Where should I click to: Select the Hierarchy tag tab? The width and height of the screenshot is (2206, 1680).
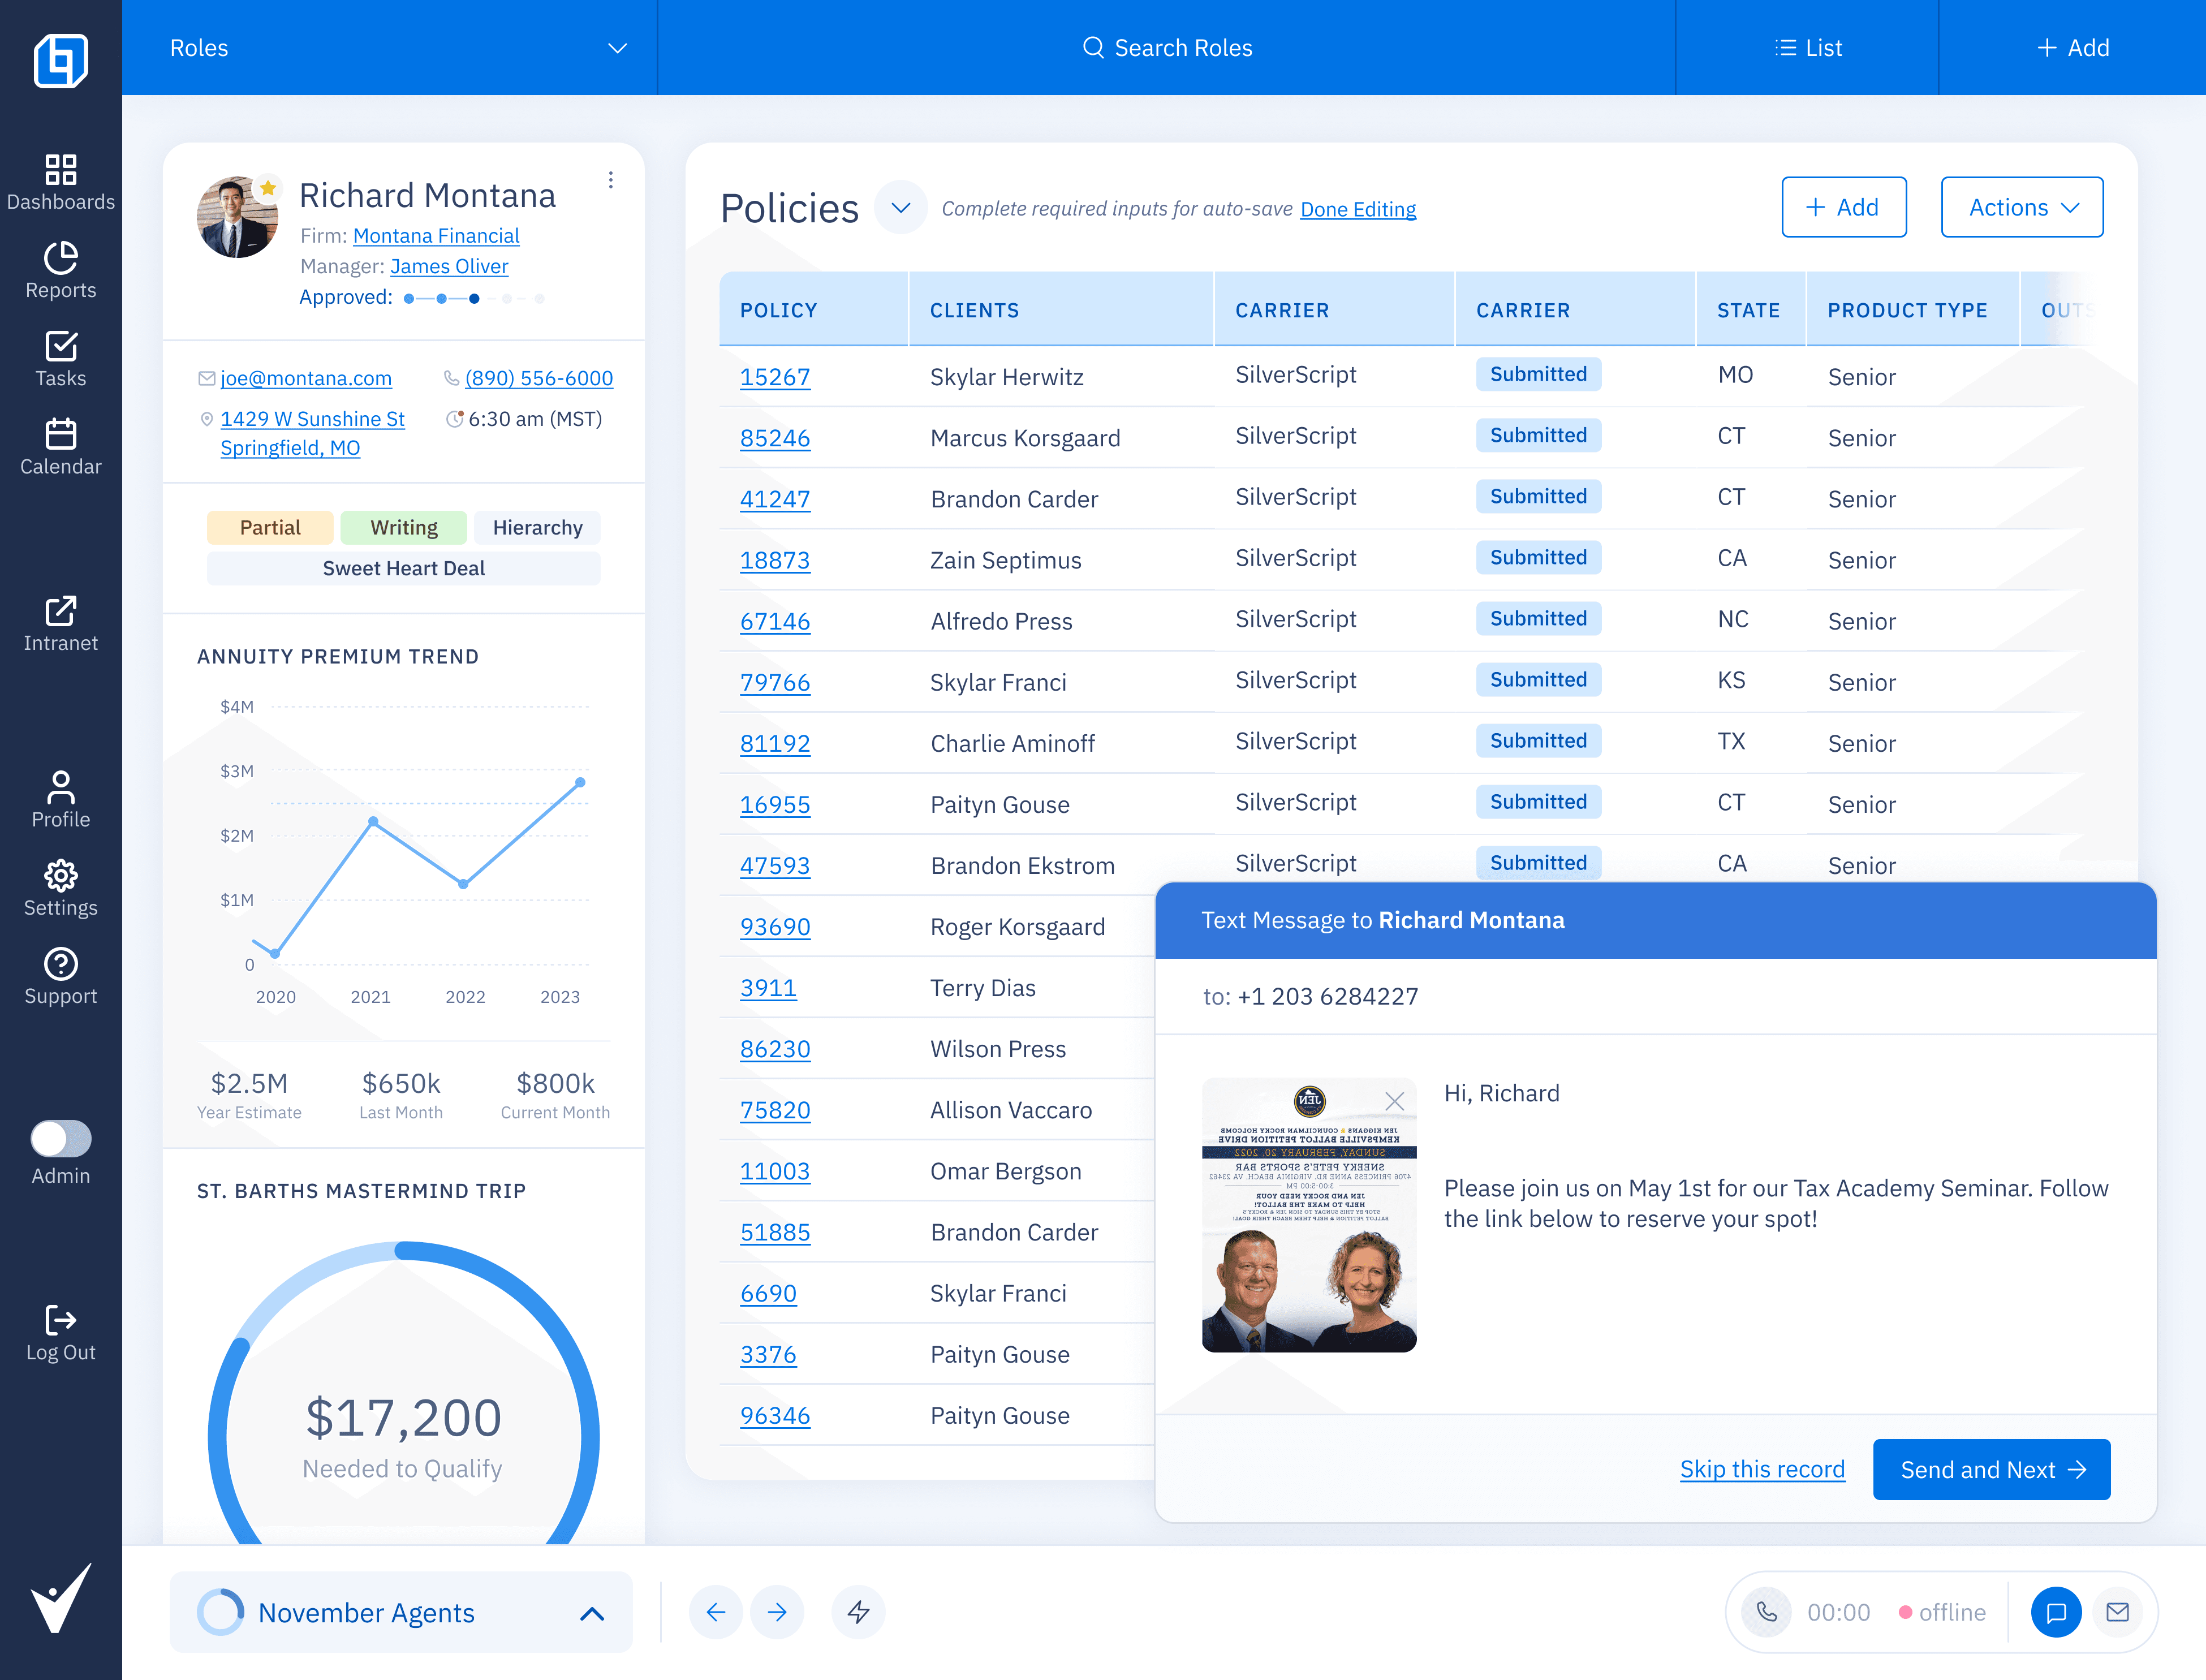coord(537,527)
